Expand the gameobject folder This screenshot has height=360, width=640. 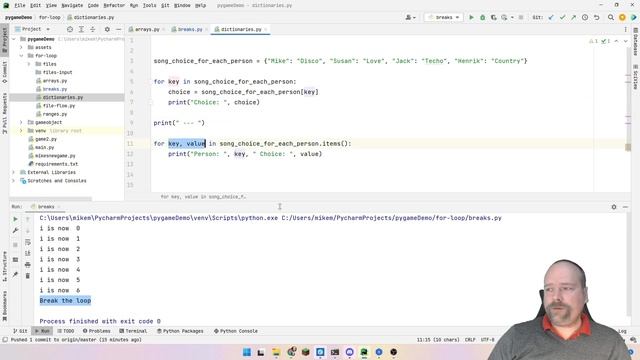point(21,122)
